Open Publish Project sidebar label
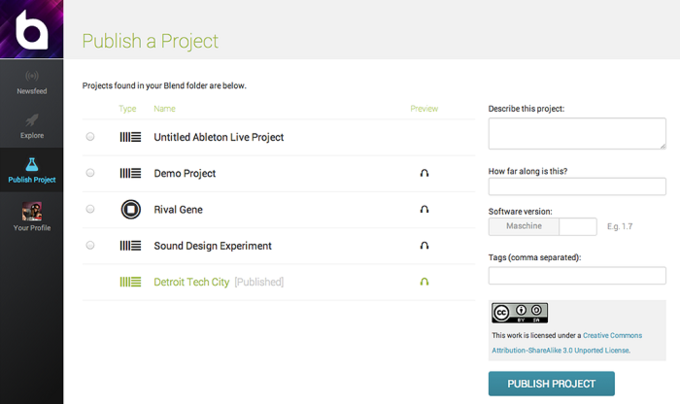Image resolution: width=680 pixels, height=404 pixels. (x=32, y=179)
